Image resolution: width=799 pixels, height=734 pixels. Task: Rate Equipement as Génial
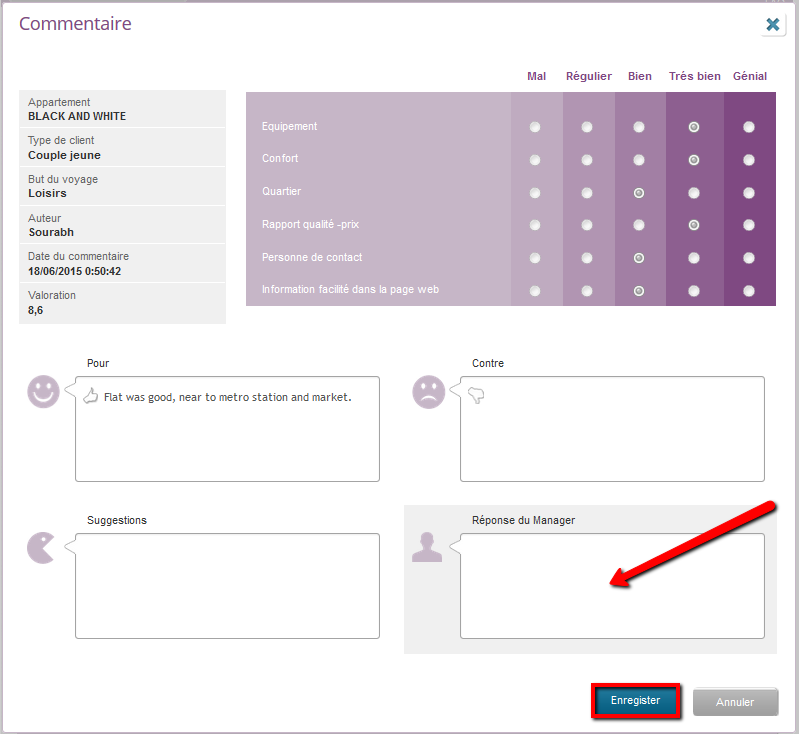click(749, 127)
